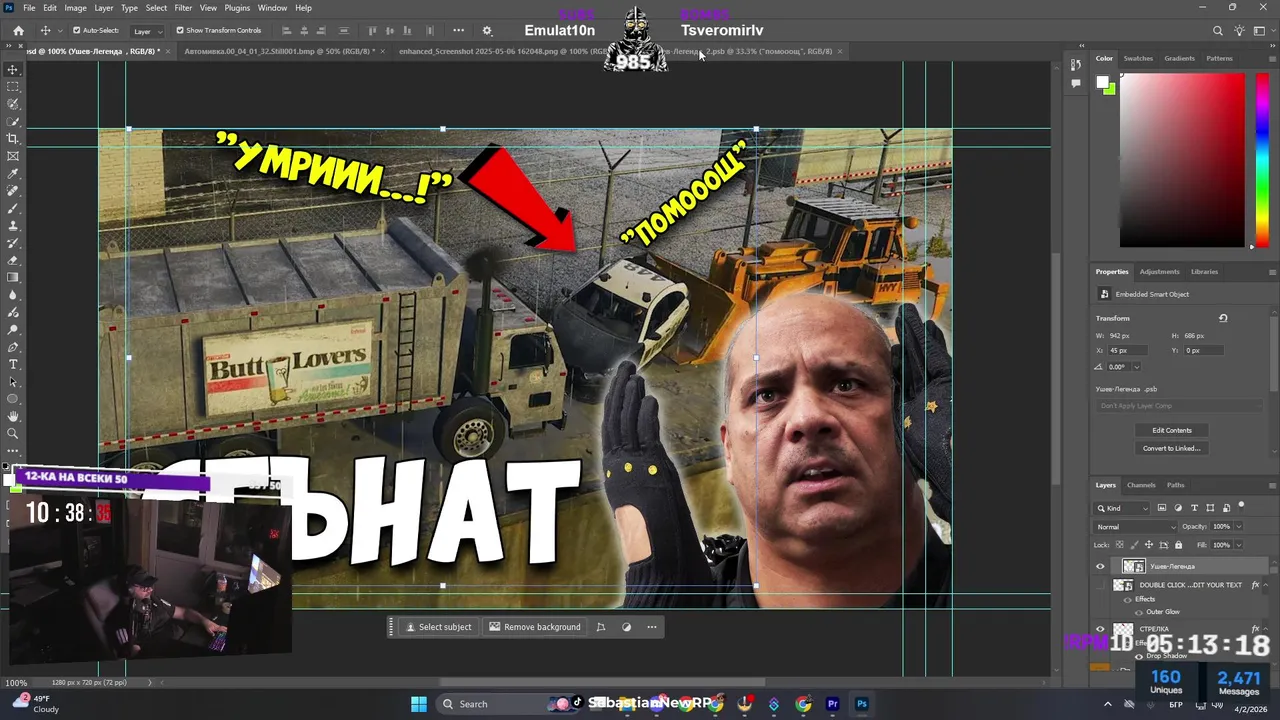This screenshot has height=720, width=1280.
Task: Click the Edit Contents button
Action: pyautogui.click(x=1171, y=430)
